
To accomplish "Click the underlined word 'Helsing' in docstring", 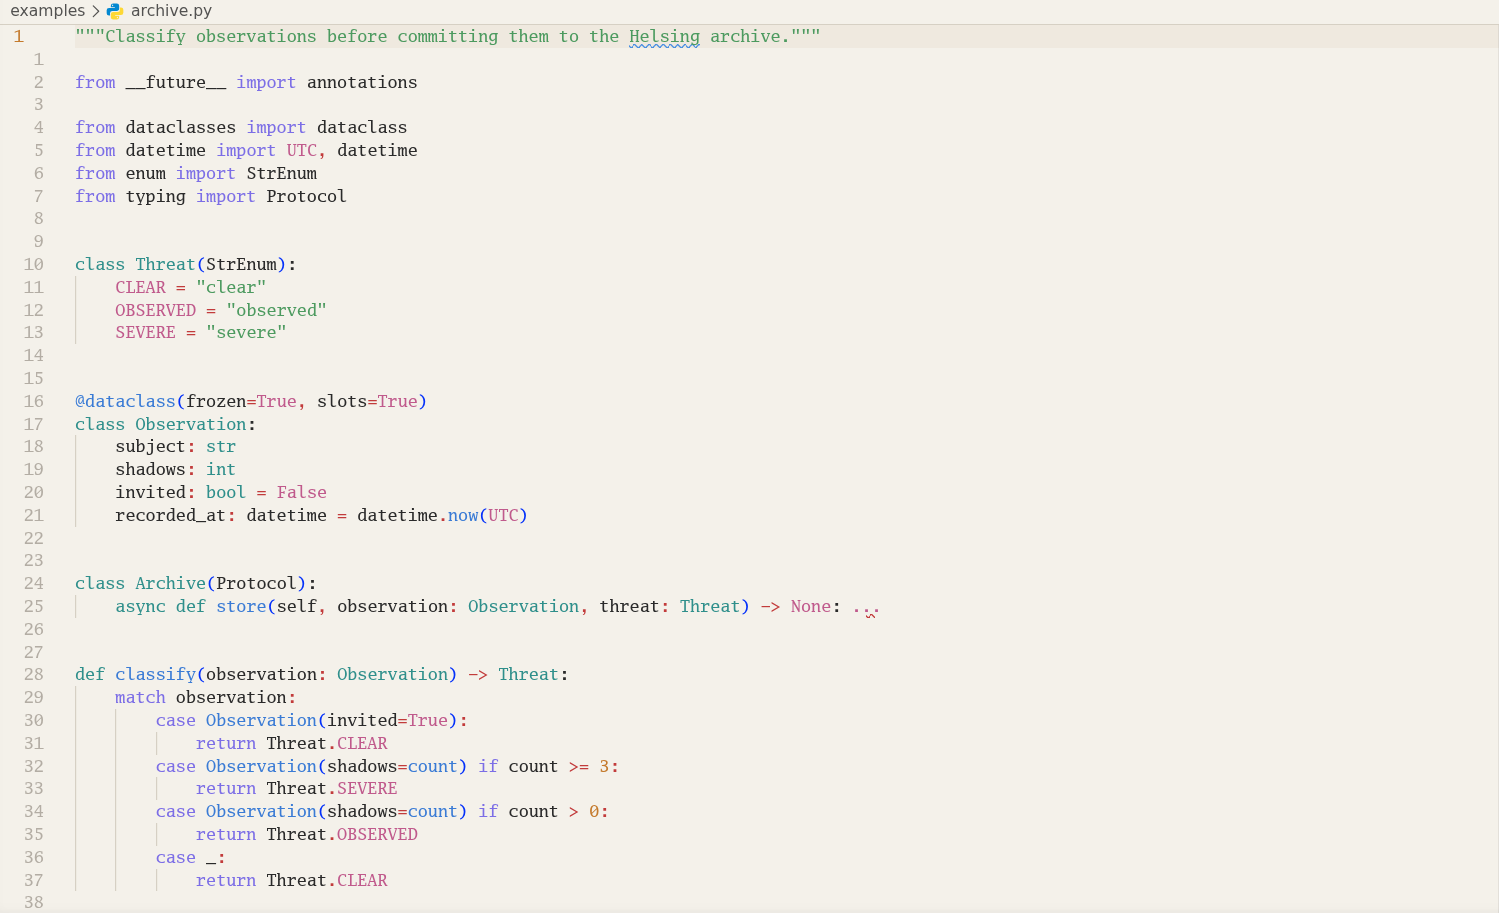I will 664,37.
